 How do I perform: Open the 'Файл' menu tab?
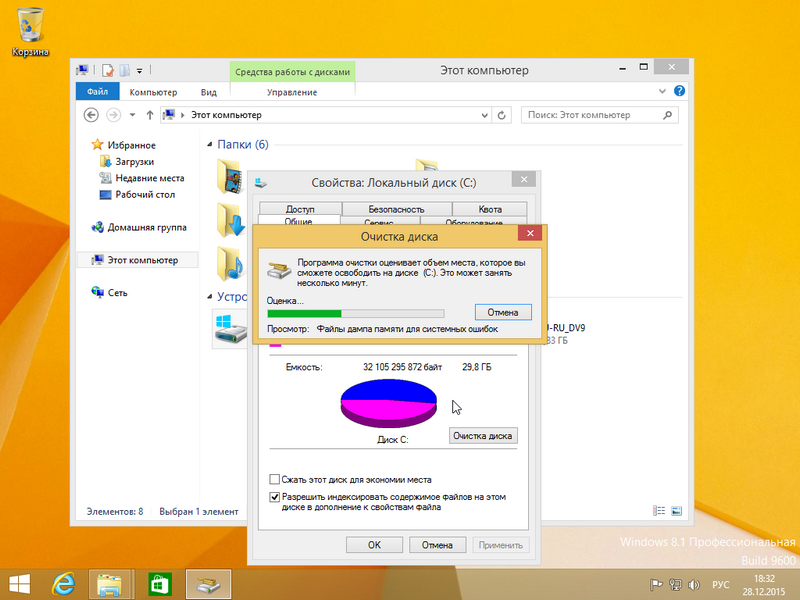click(x=97, y=92)
